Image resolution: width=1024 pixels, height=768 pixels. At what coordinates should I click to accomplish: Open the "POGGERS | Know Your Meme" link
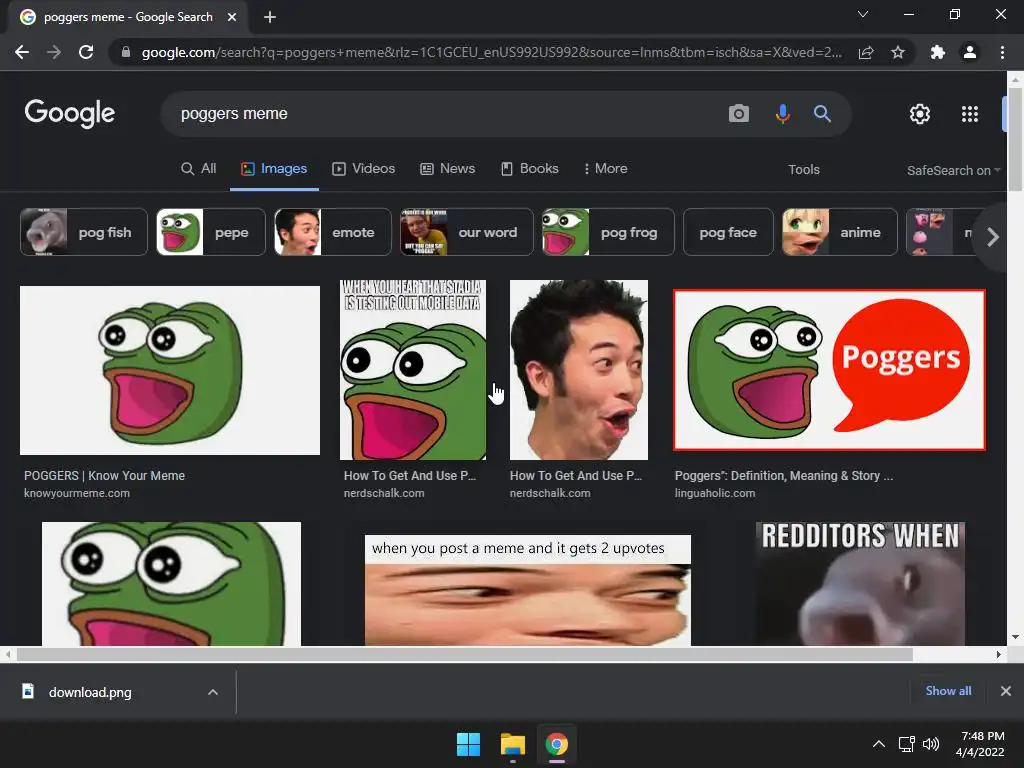(x=104, y=475)
